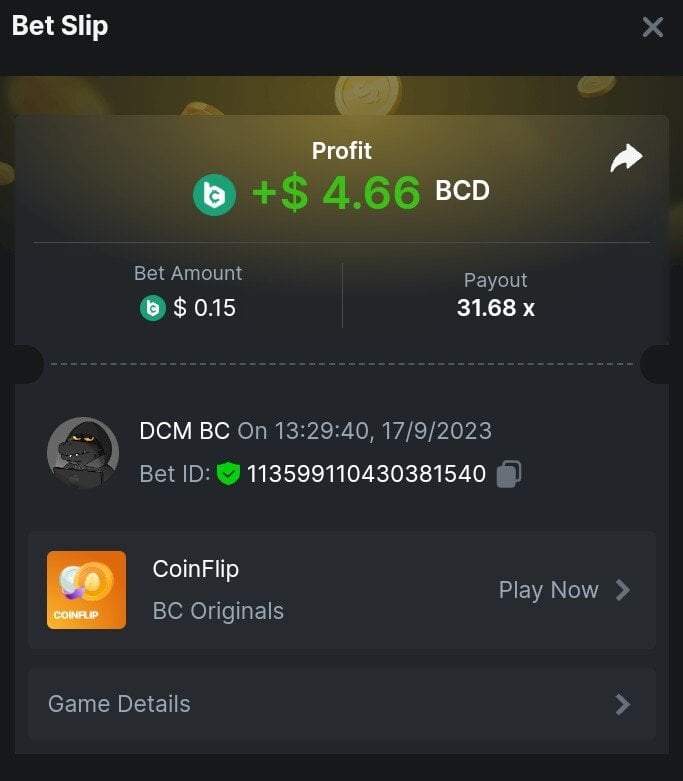Click the DCM BC username
Viewport: 683px width, 781px height.
click(x=184, y=431)
